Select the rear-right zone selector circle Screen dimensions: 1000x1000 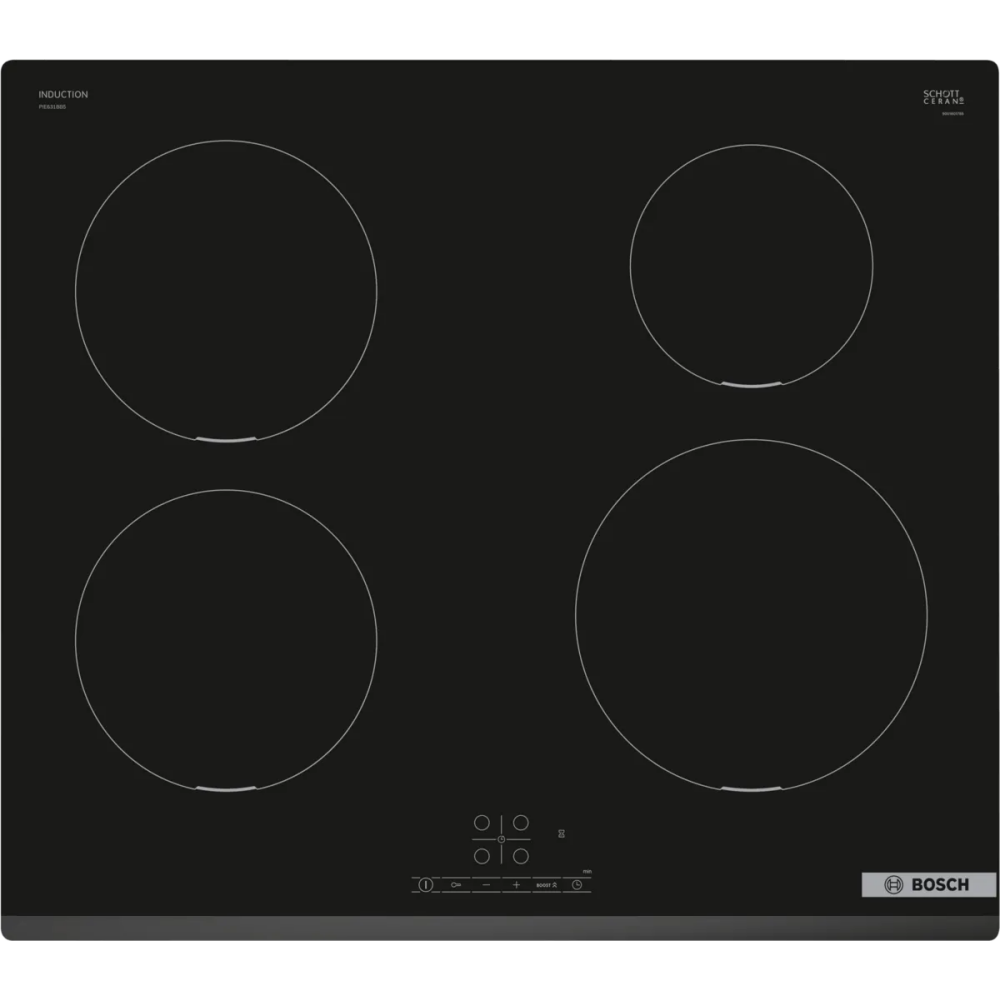[521, 823]
